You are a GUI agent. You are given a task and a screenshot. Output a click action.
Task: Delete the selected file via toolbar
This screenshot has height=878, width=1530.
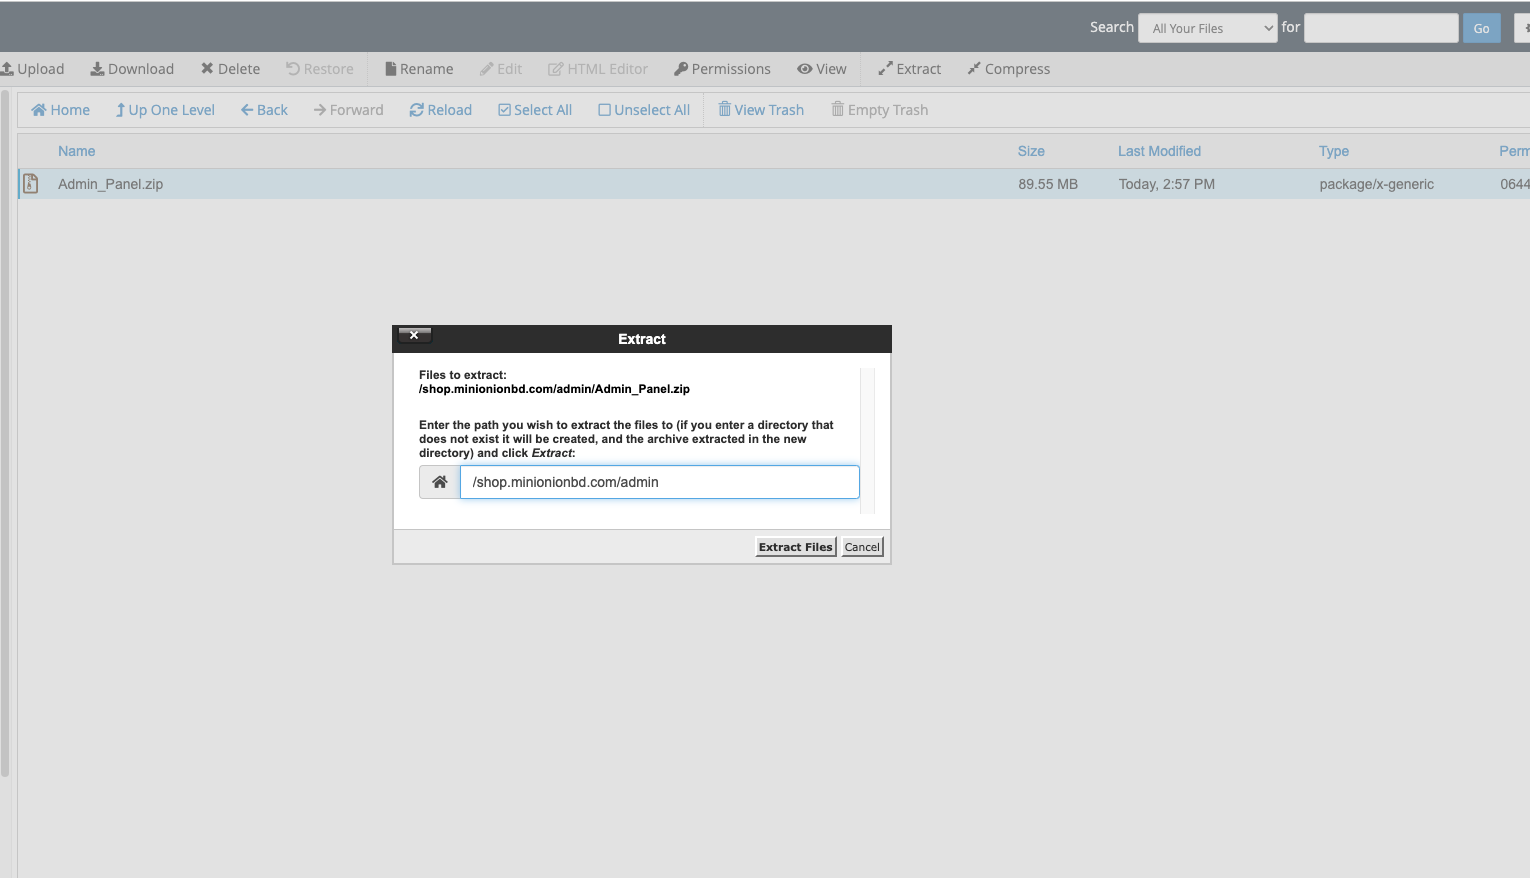[230, 69]
